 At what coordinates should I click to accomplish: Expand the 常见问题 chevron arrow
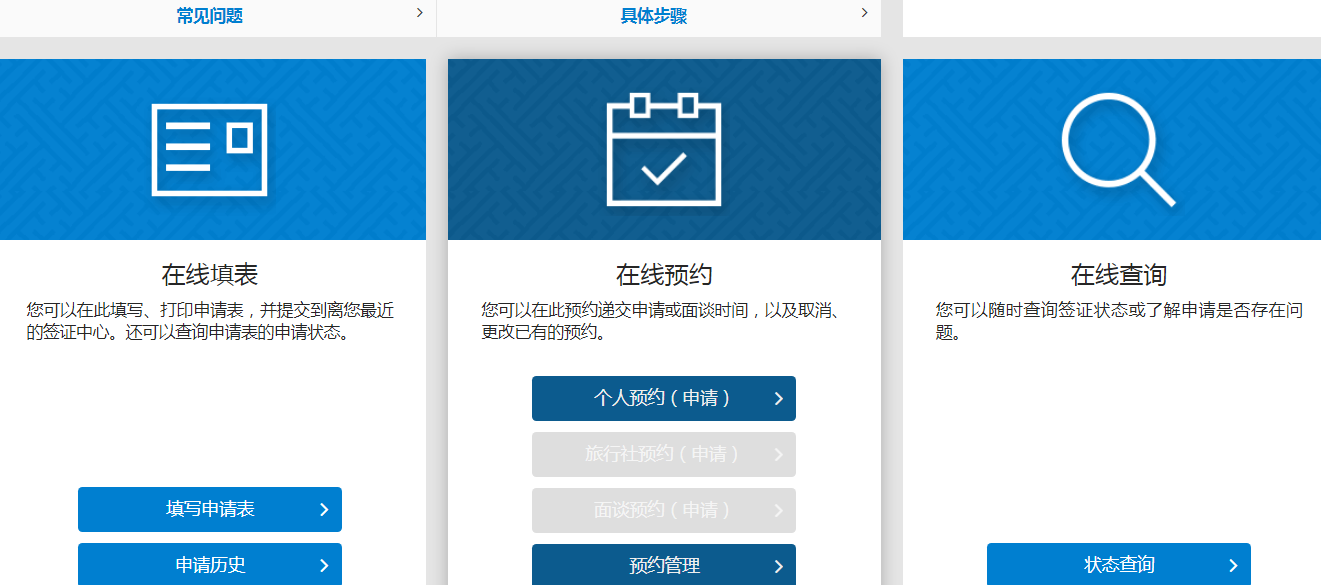tap(419, 13)
